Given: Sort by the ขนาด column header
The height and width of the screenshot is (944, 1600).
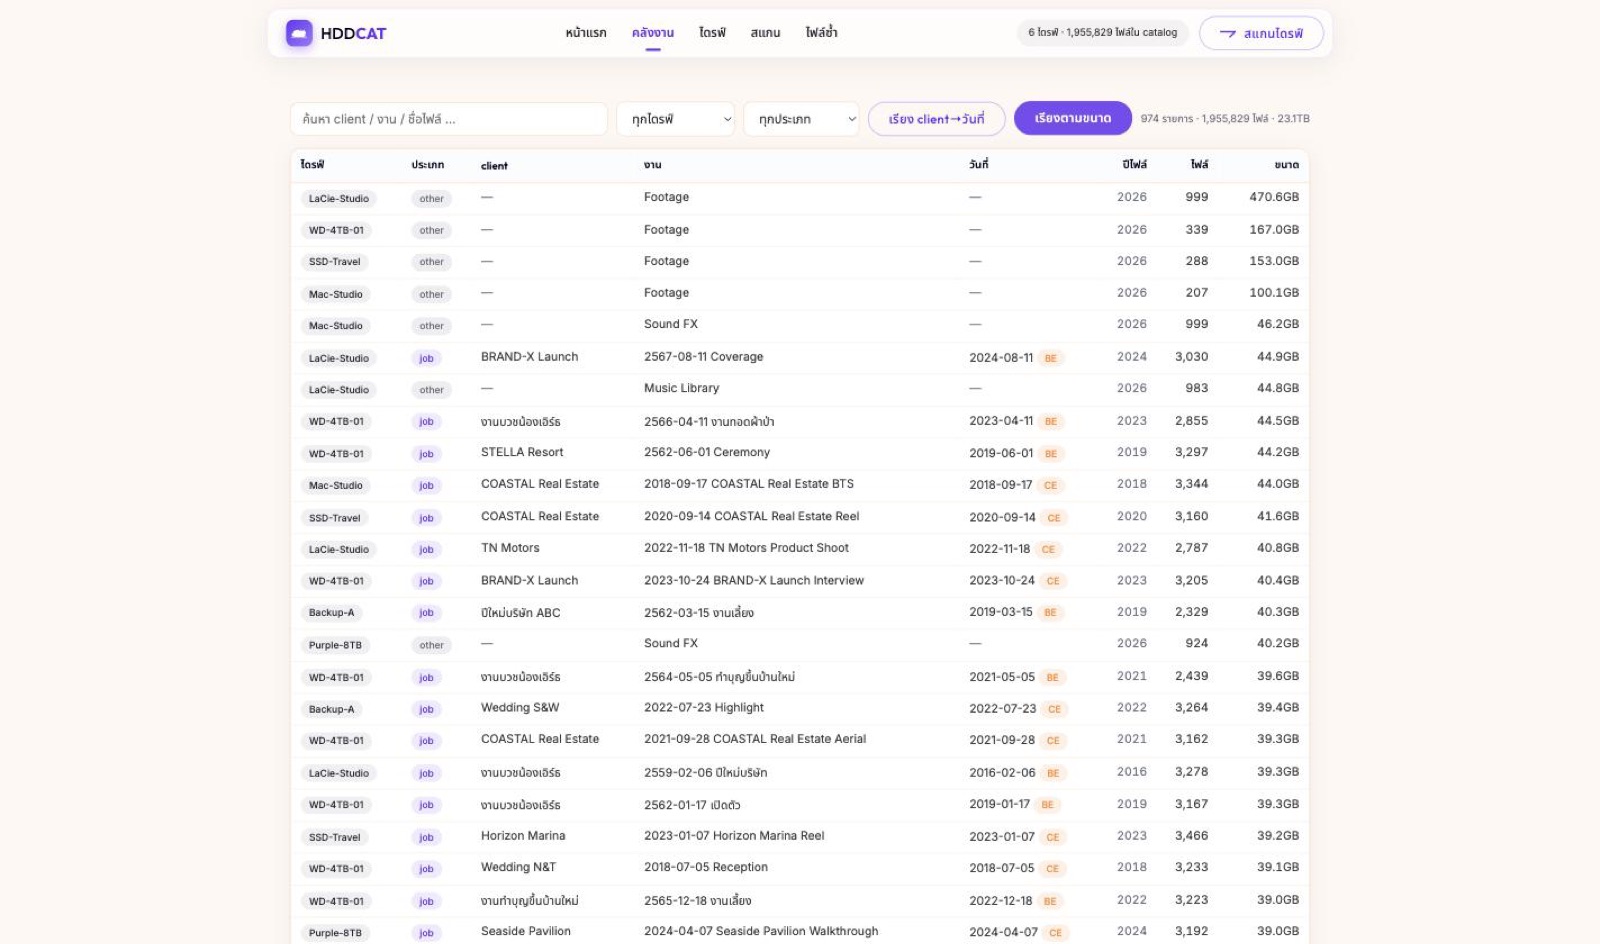Looking at the screenshot, I should 1286,165.
